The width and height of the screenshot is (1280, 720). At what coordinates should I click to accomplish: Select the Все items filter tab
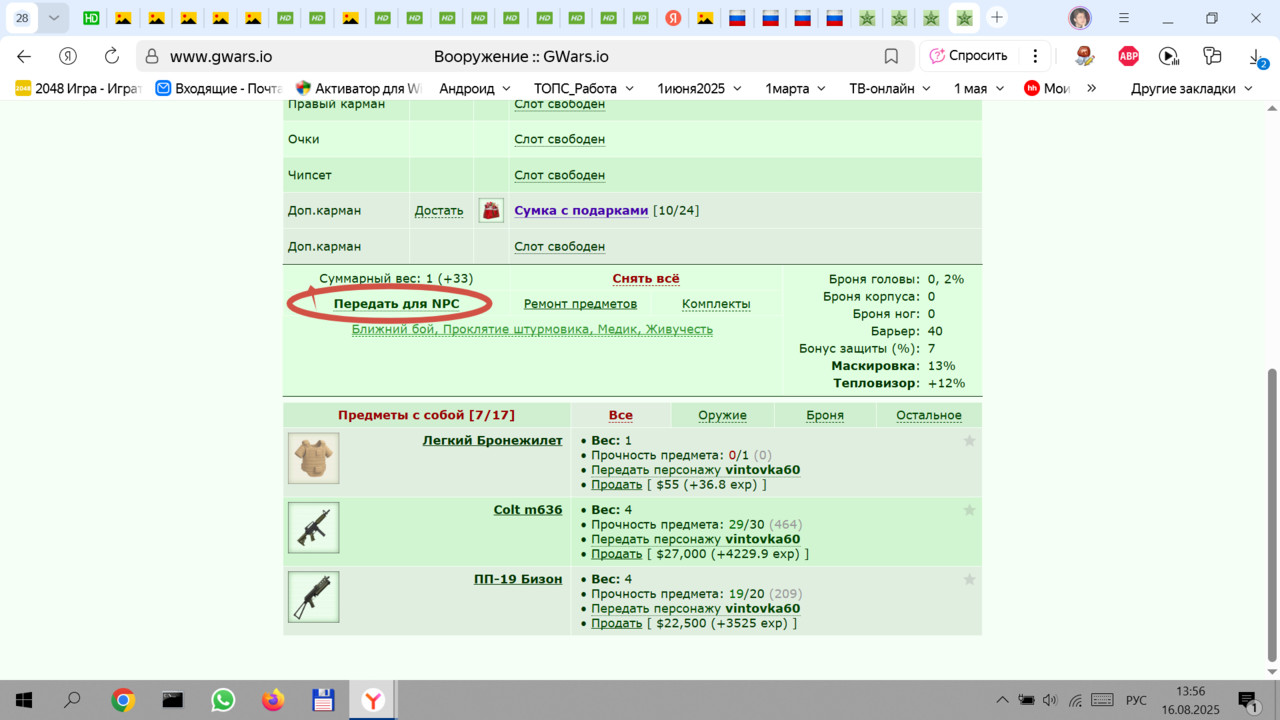620,415
